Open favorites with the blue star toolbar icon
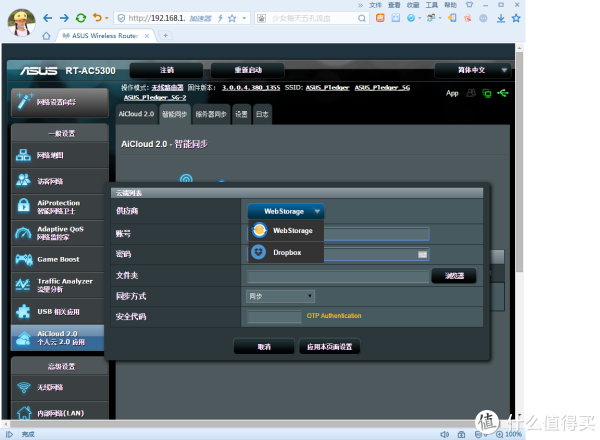Viewport: 600px width, 440px height. (x=516, y=18)
